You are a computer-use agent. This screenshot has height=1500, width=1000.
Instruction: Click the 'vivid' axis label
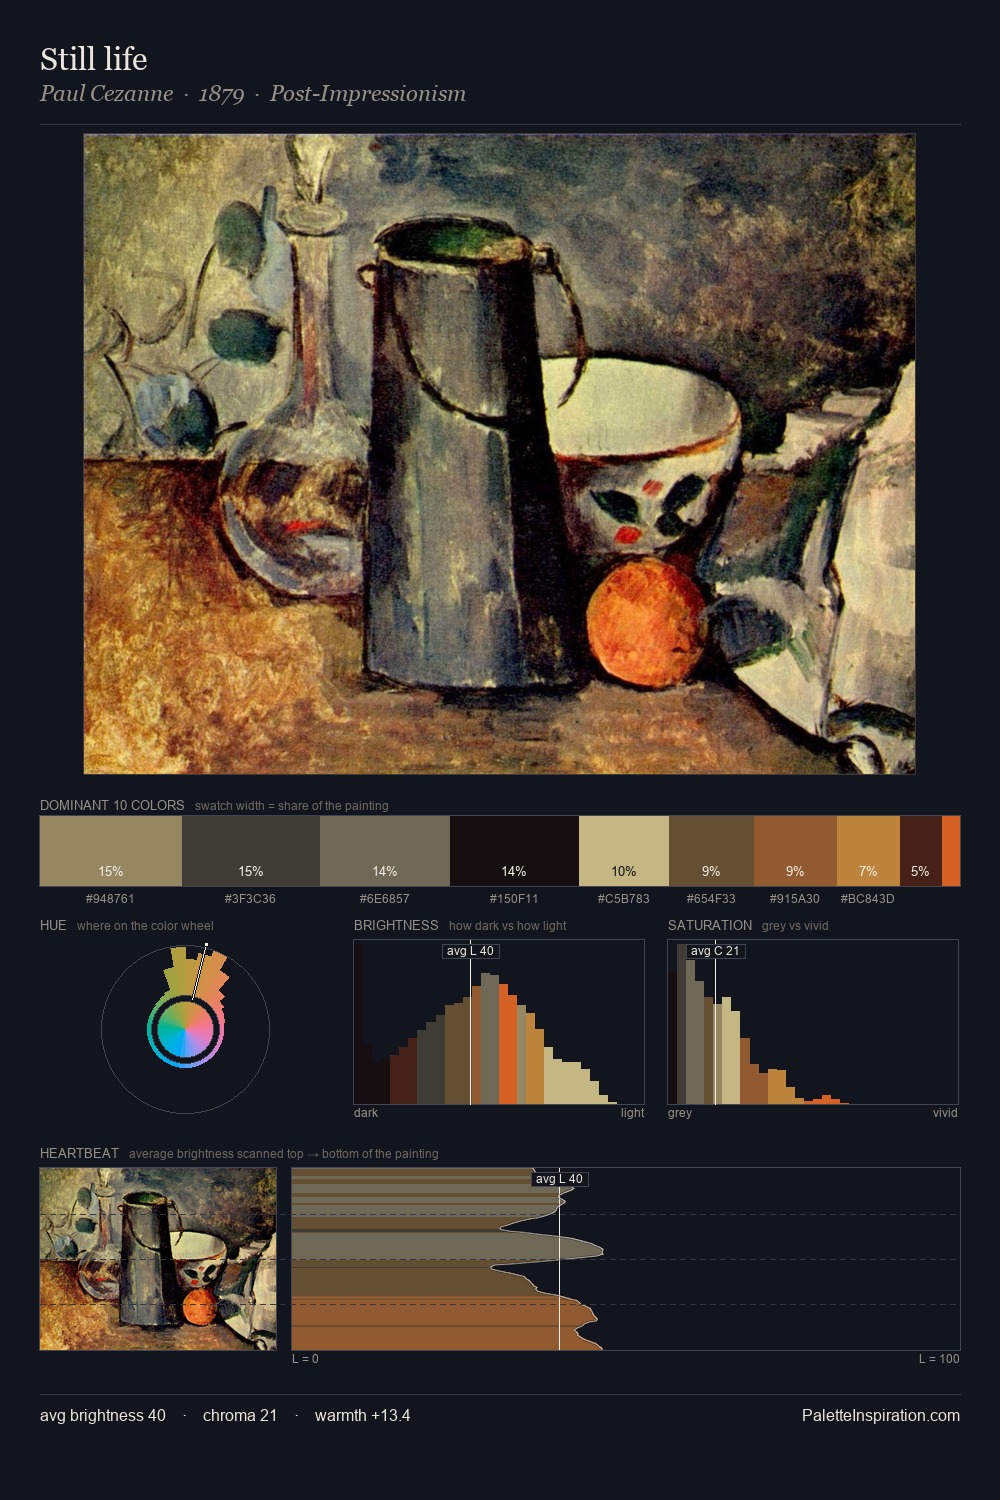pyautogui.click(x=945, y=1113)
